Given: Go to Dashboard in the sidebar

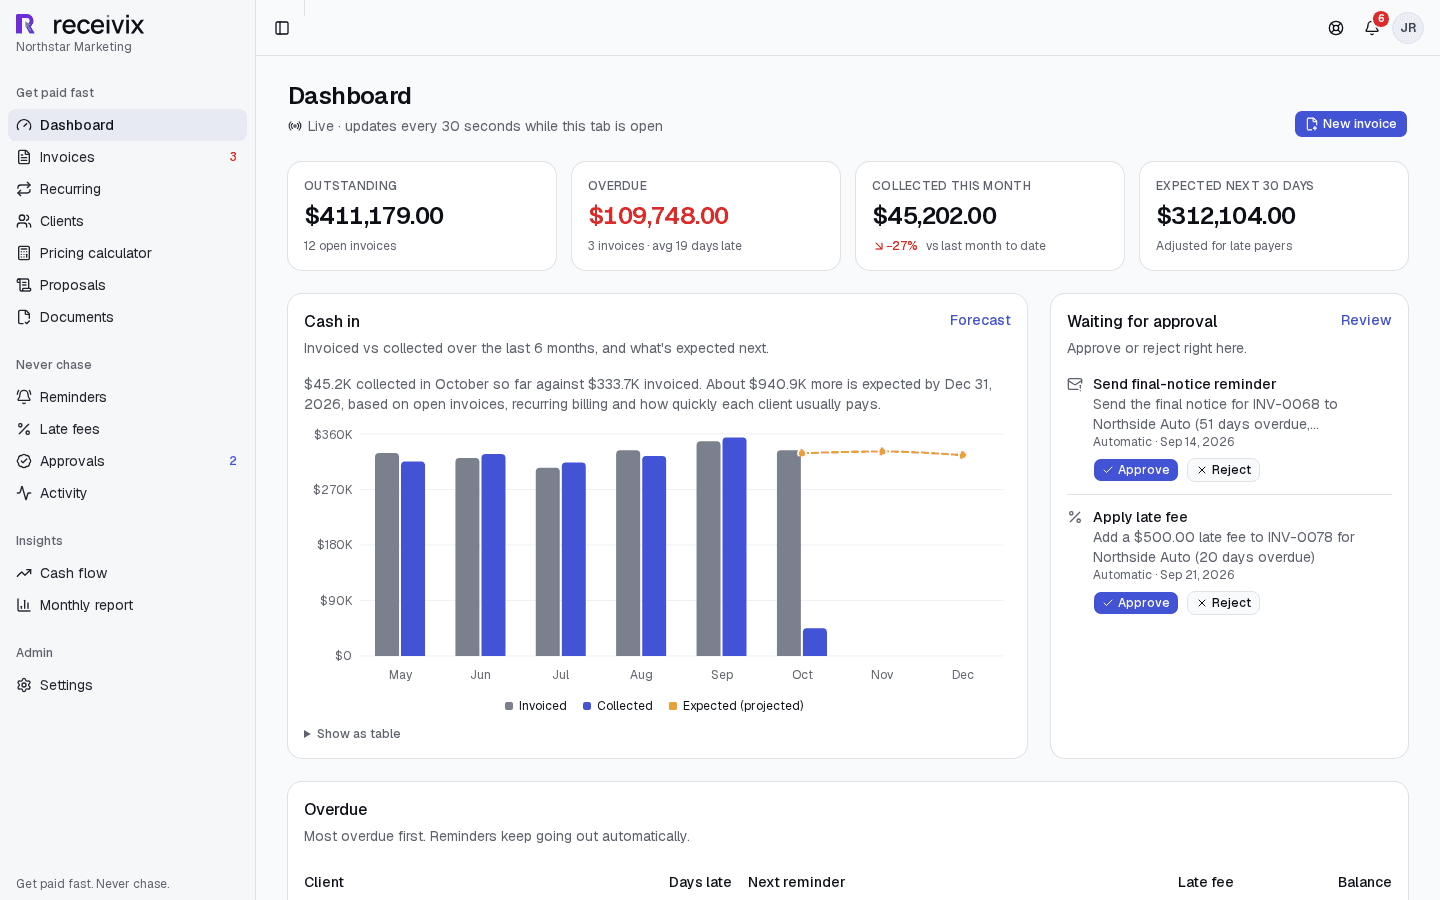Looking at the screenshot, I should pyautogui.click(x=127, y=125).
